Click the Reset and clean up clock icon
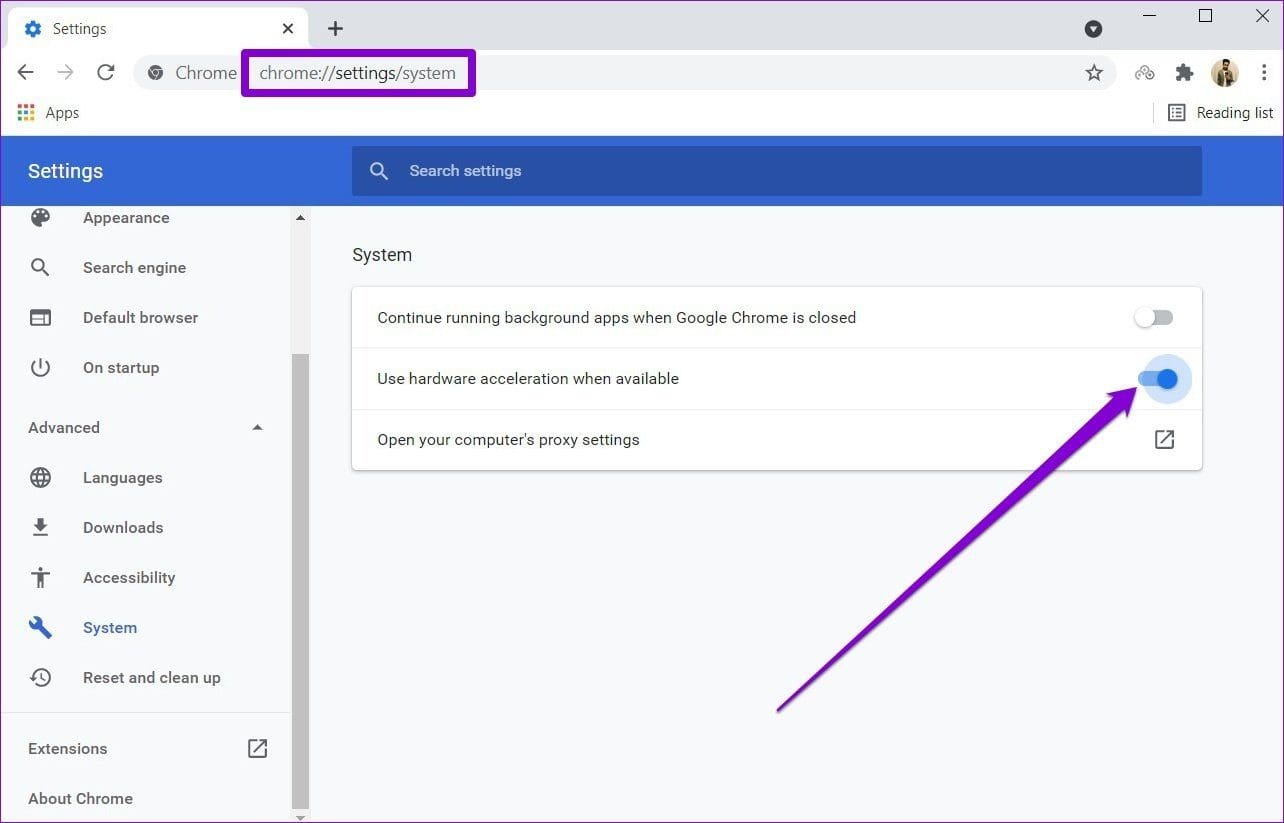 point(40,677)
